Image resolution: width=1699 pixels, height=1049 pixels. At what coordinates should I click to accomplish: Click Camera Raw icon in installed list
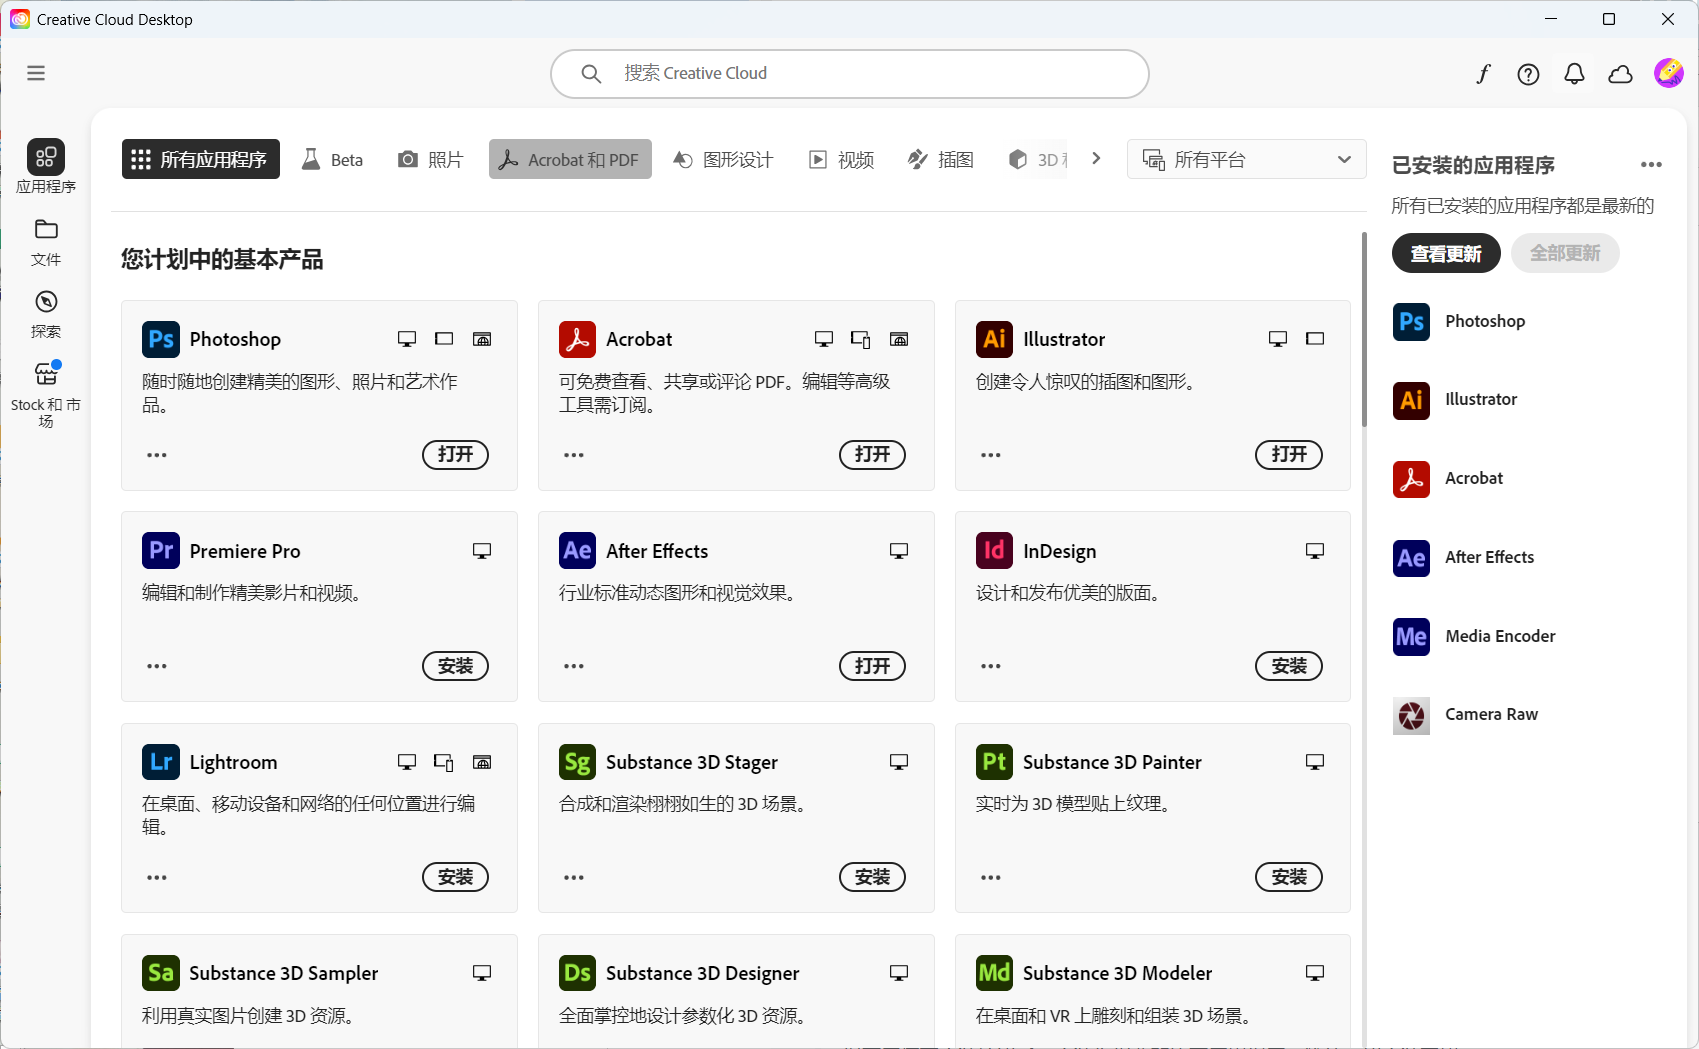coord(1412,714)
